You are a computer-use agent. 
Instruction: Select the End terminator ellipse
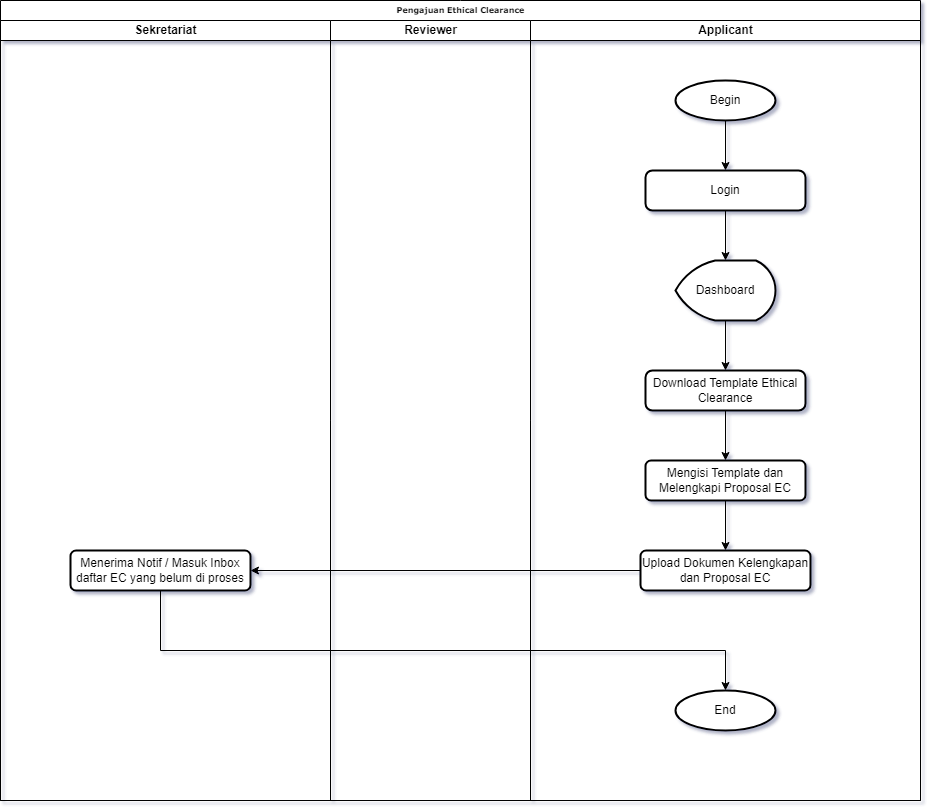725,710
